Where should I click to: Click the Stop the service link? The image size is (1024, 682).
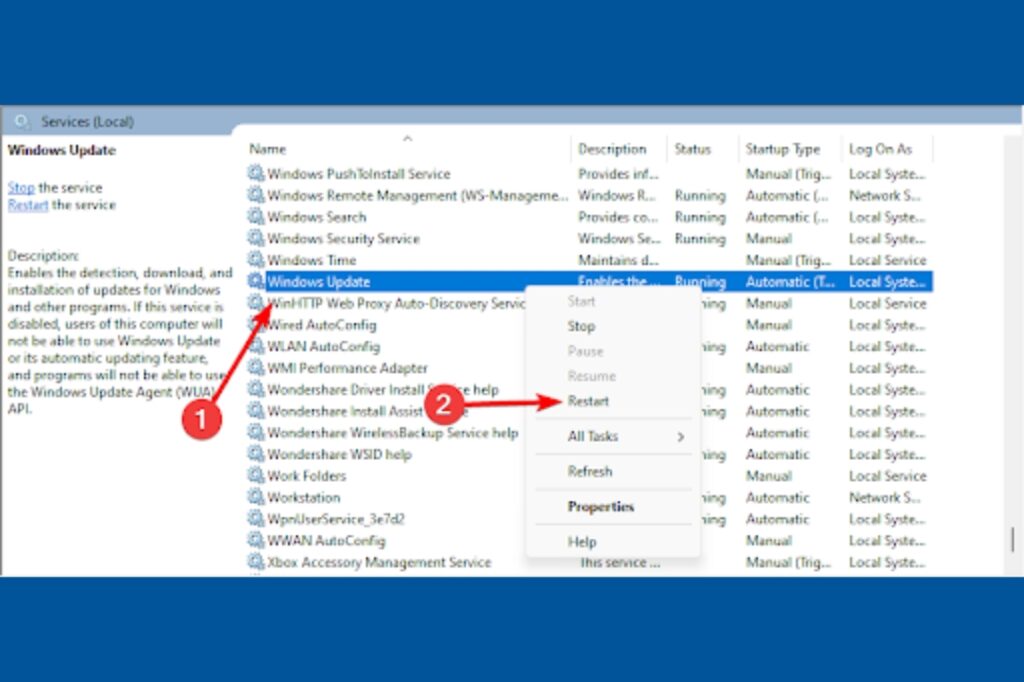pyautogui.click(x=21, y=188)
